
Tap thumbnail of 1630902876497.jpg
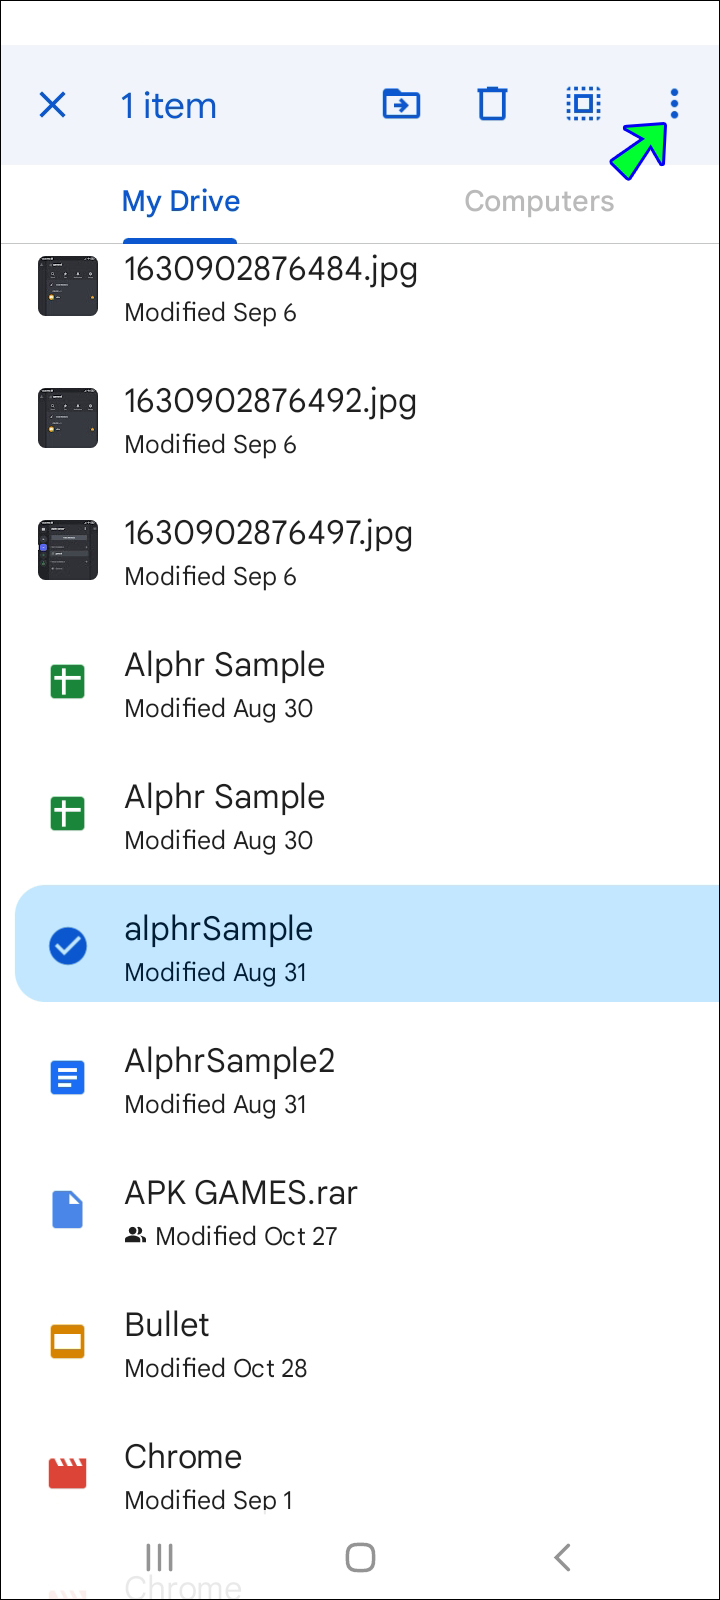click(x=68, y=550)
